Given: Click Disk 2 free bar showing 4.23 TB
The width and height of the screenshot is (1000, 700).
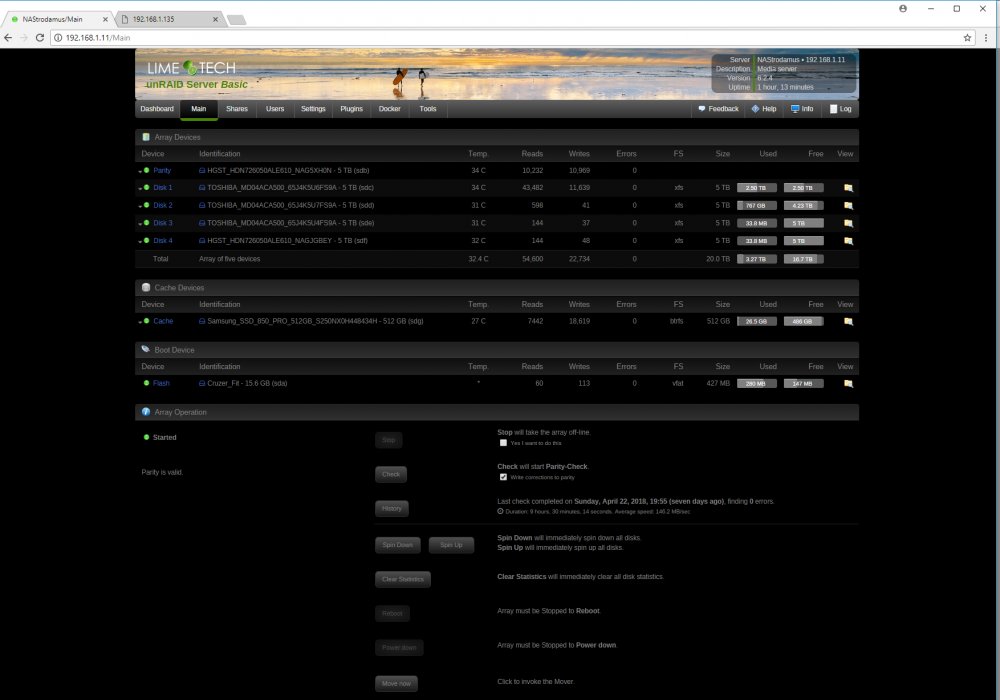Looking at the screenshot, I should 804,206.
